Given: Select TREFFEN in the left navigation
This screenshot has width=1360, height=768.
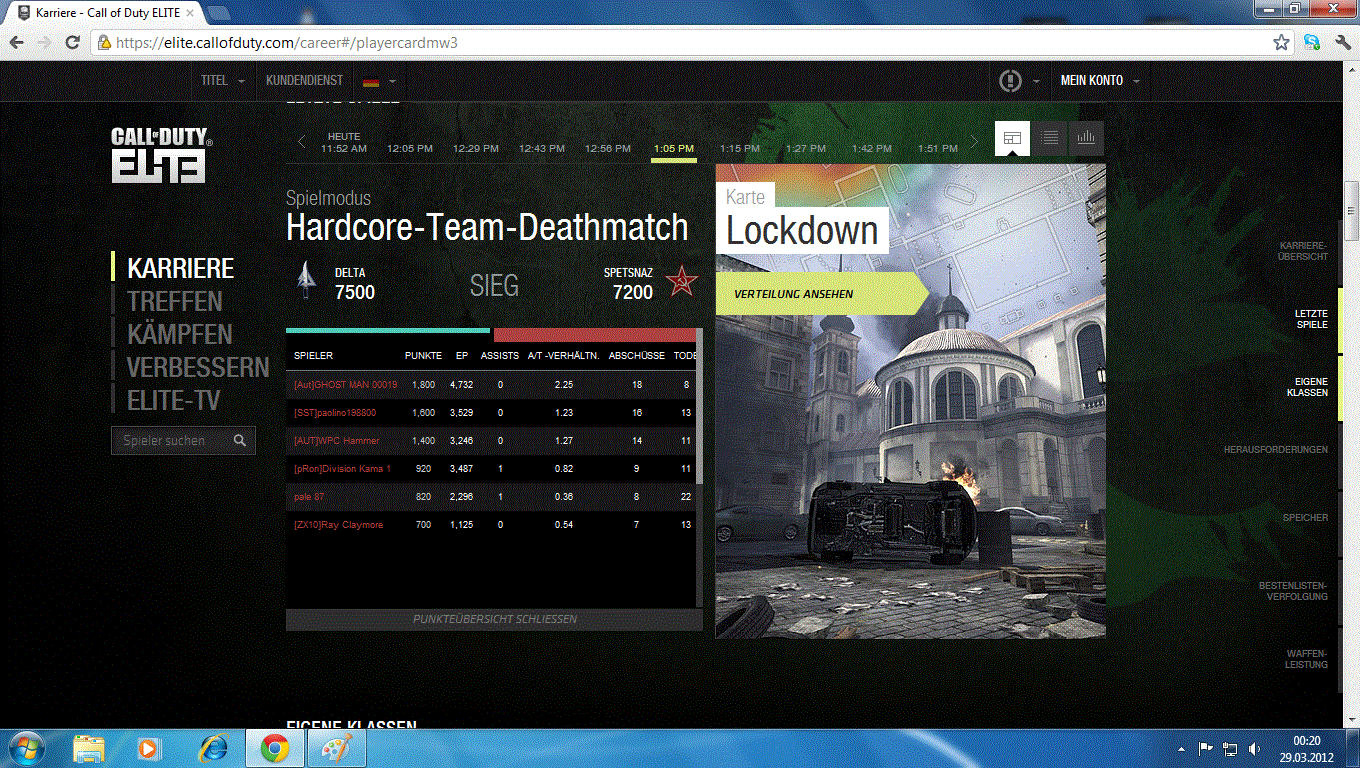Looking at the screenshot, I should [175, 301].
